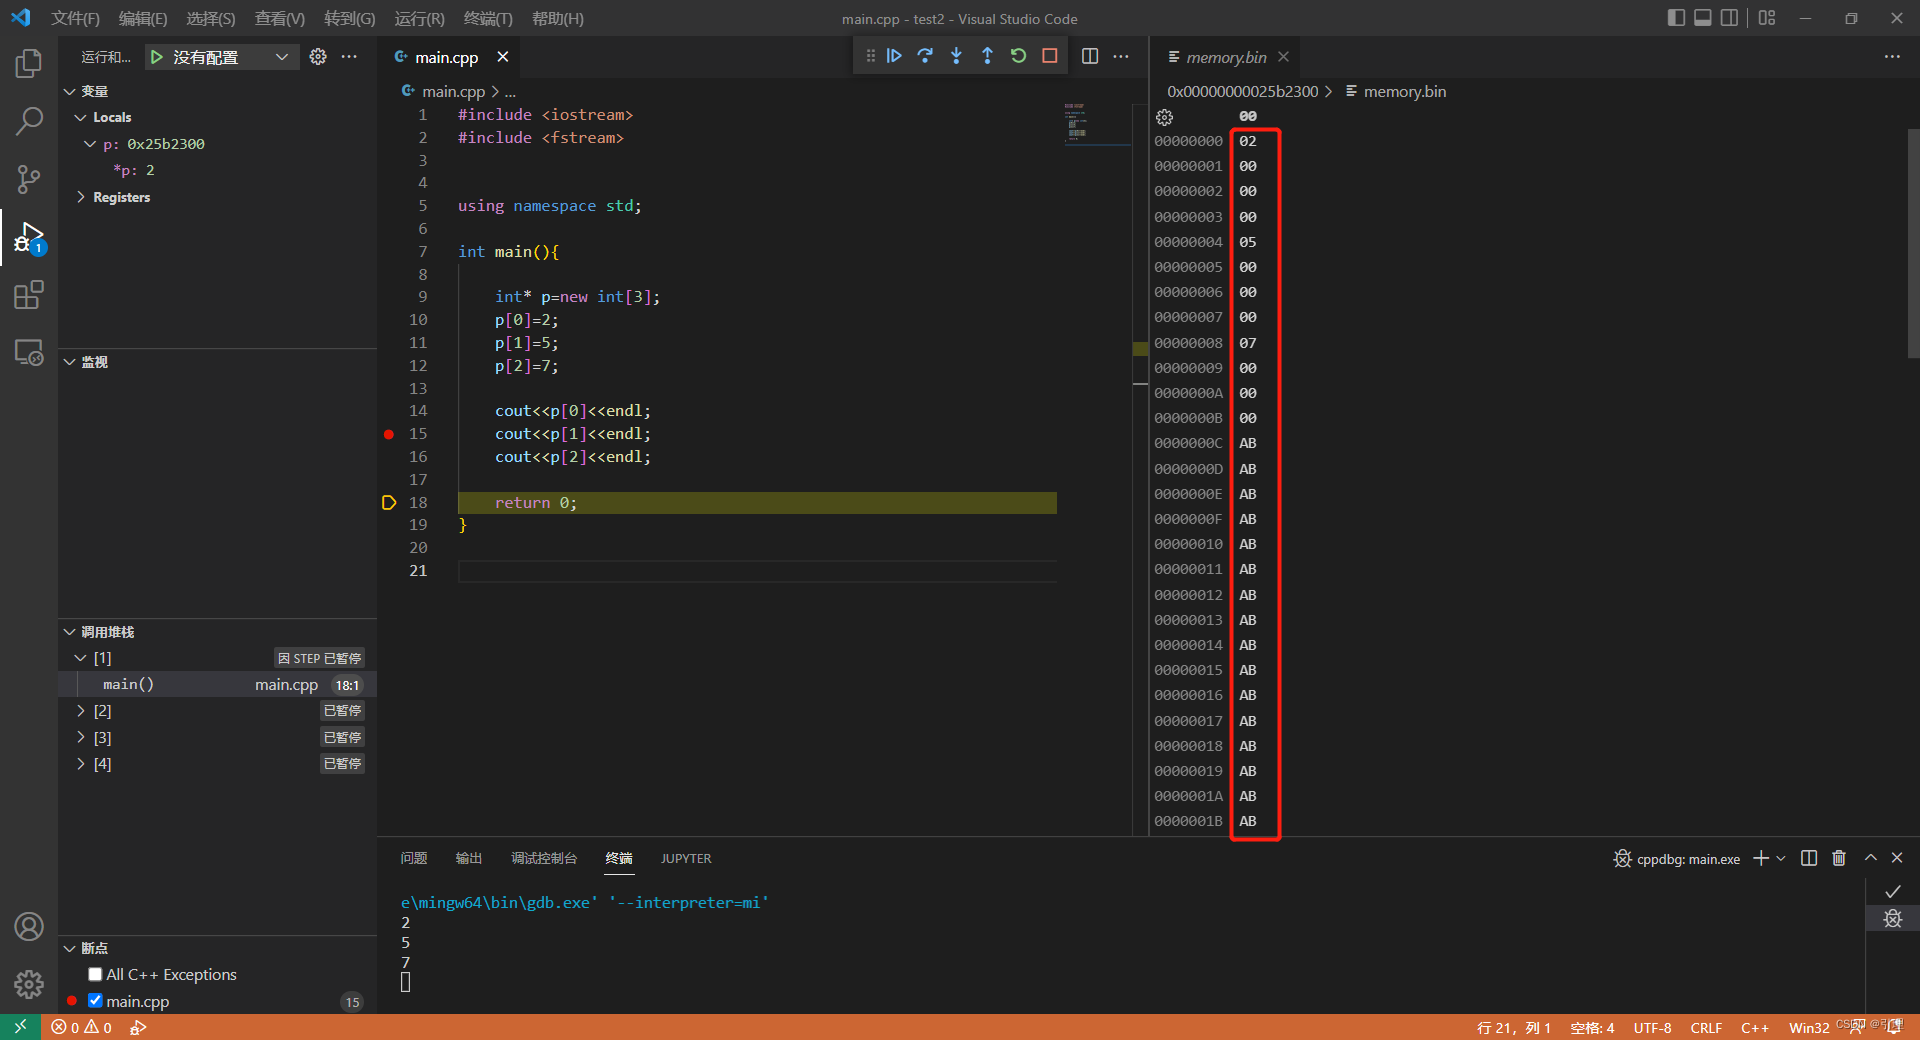Open the Run and Debug sidebar icon

[29, 237]
